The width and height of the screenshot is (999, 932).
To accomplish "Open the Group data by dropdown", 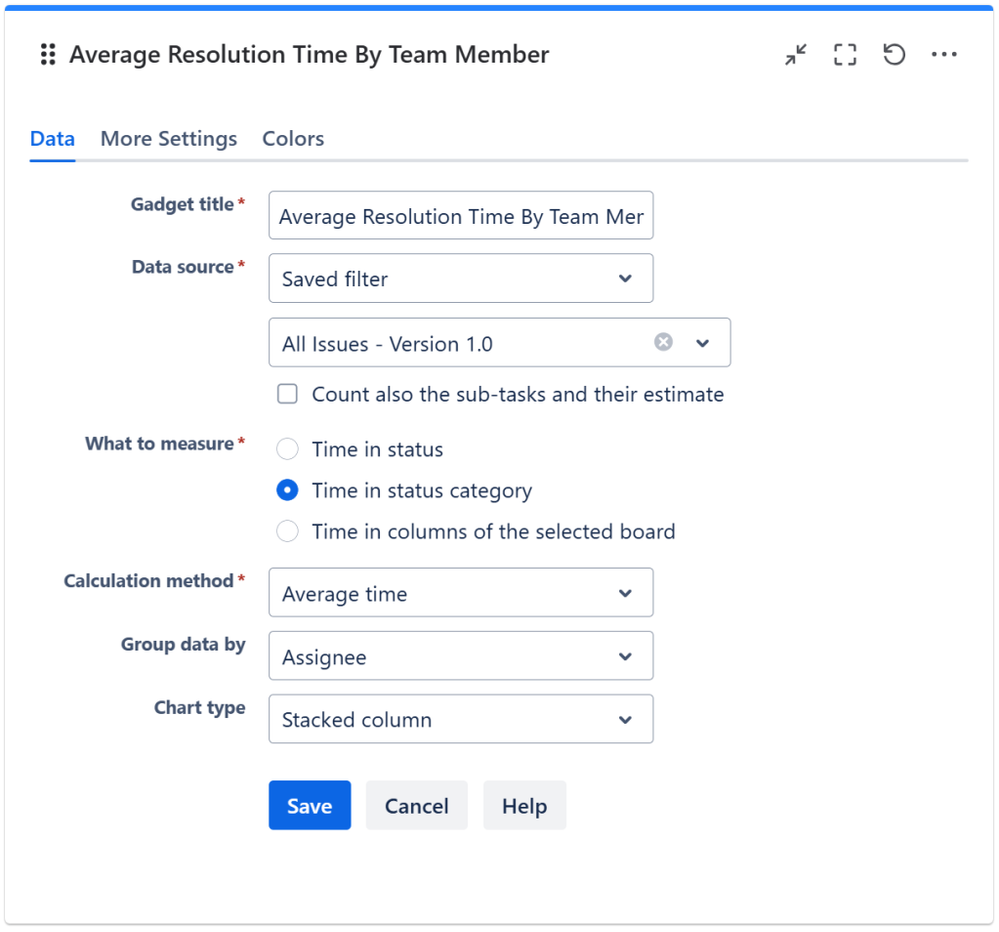I will pyautogui.click(x=461, y=656).
